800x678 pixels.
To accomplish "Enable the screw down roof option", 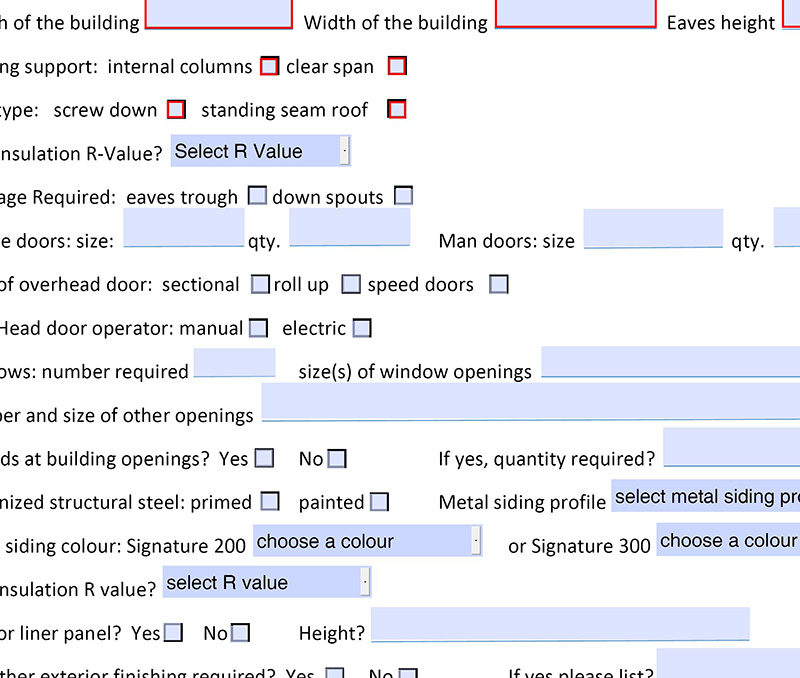I will [176, 109].
